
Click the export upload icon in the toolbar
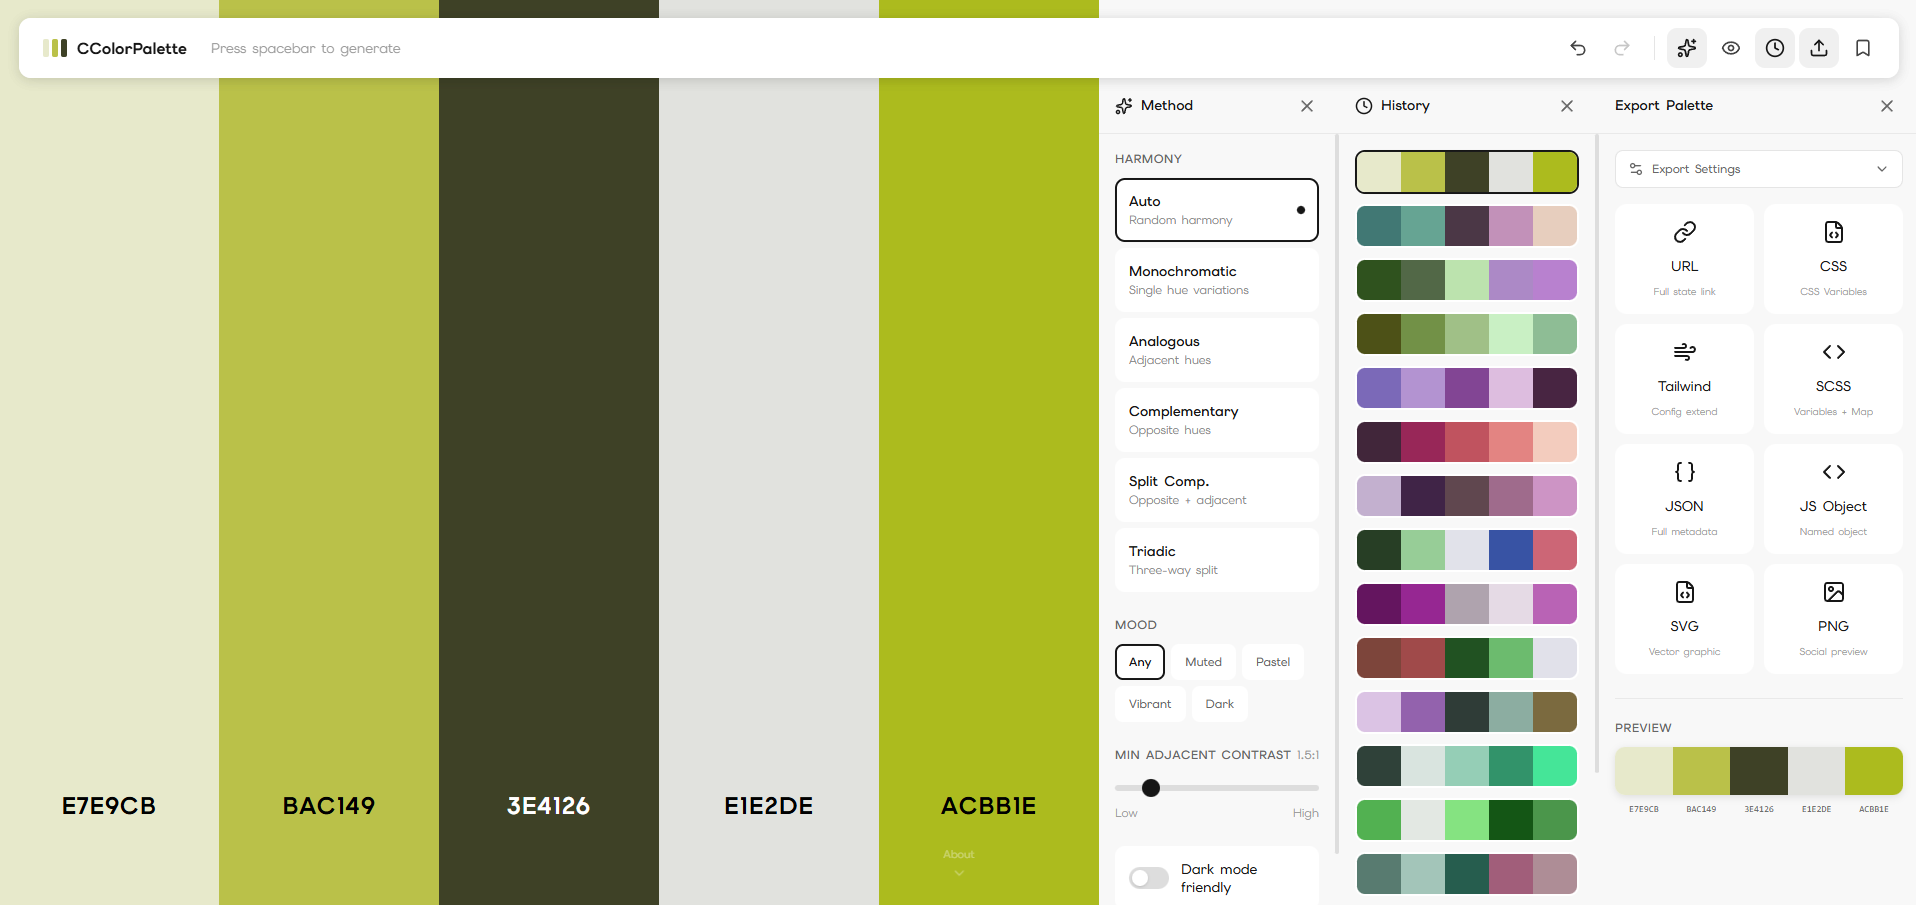pyautogui.click(x=1819, y=48)
